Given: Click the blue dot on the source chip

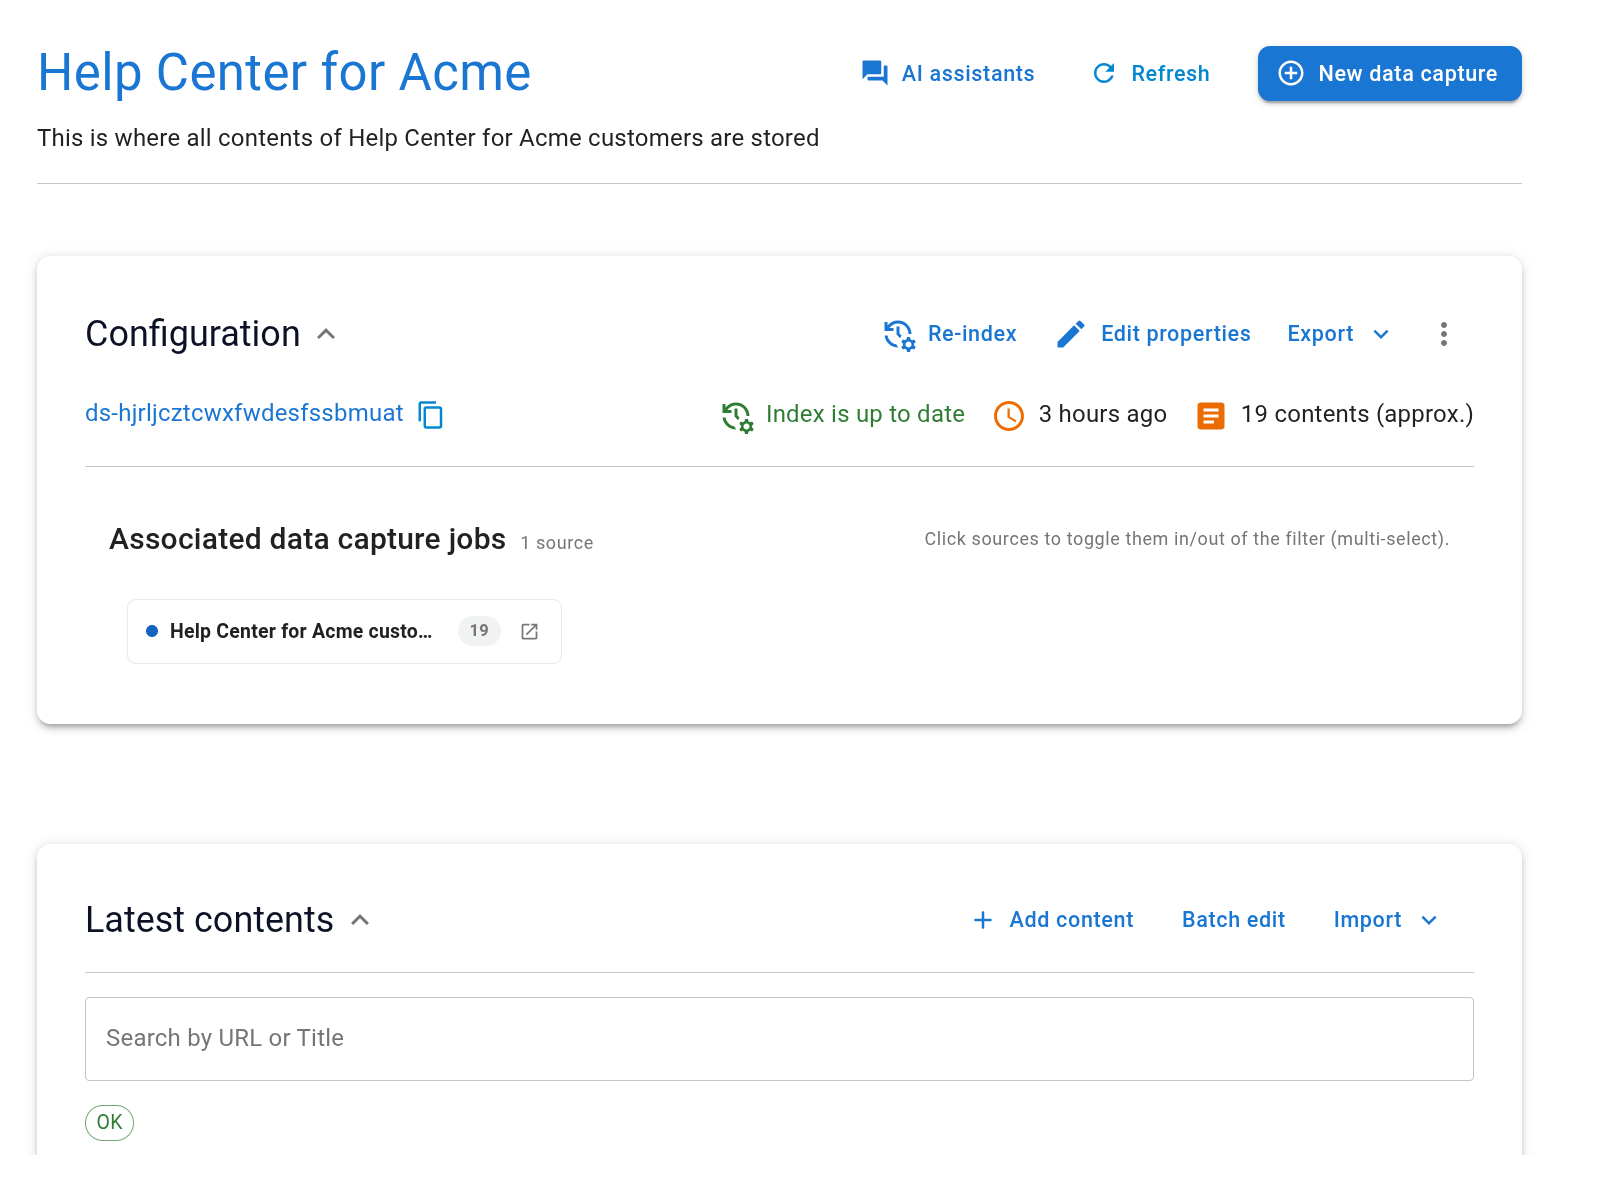Looking at the screenshot, I should (152, 631).
